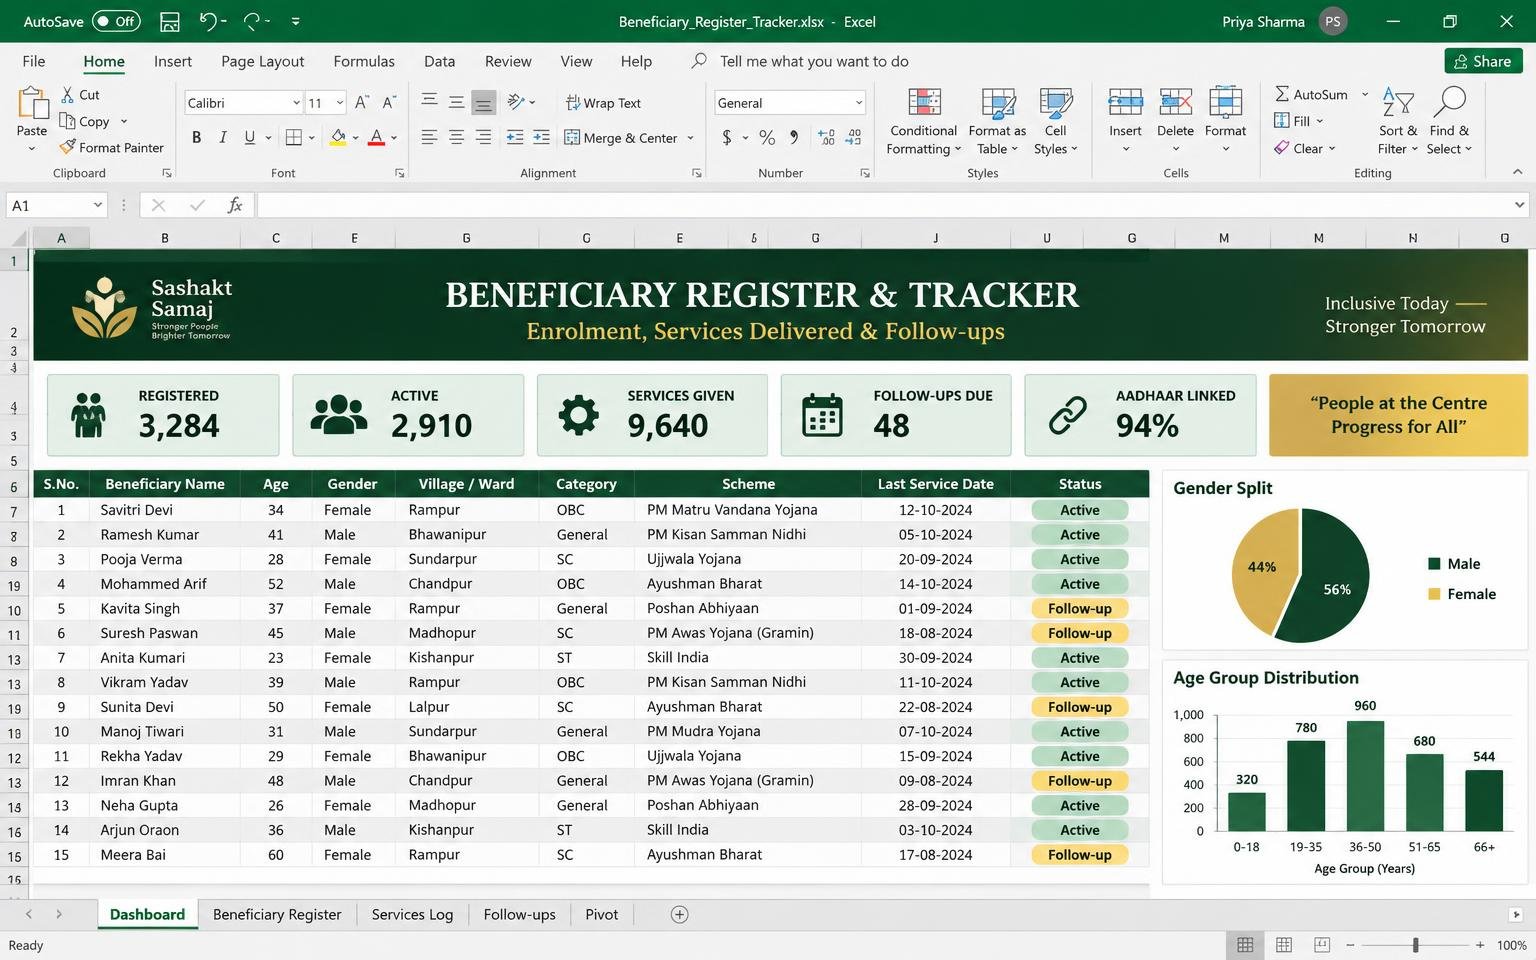Open the Calibri font name dropdown
This screenshot has width=1536, height=960.
[x=296, y=103]
